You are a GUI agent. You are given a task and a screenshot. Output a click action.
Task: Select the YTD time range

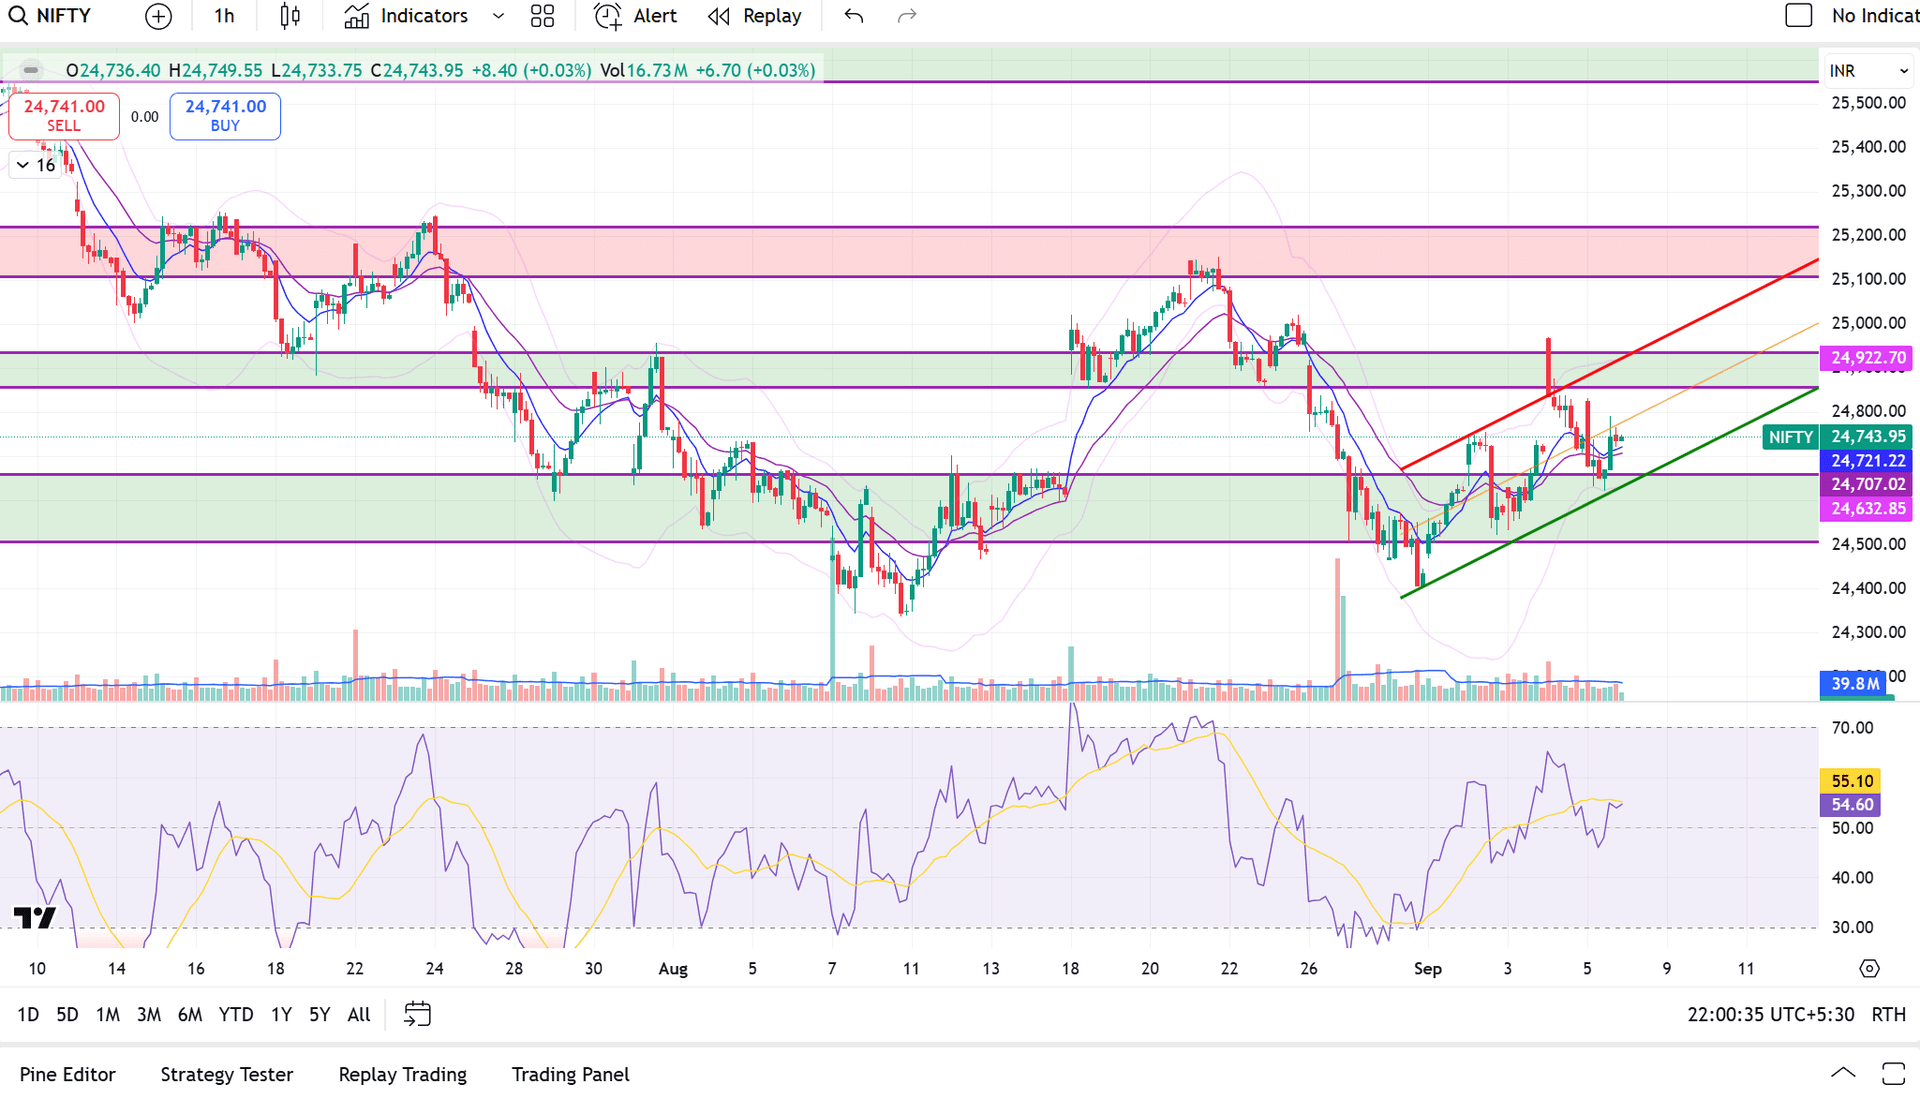(236, 1015)
